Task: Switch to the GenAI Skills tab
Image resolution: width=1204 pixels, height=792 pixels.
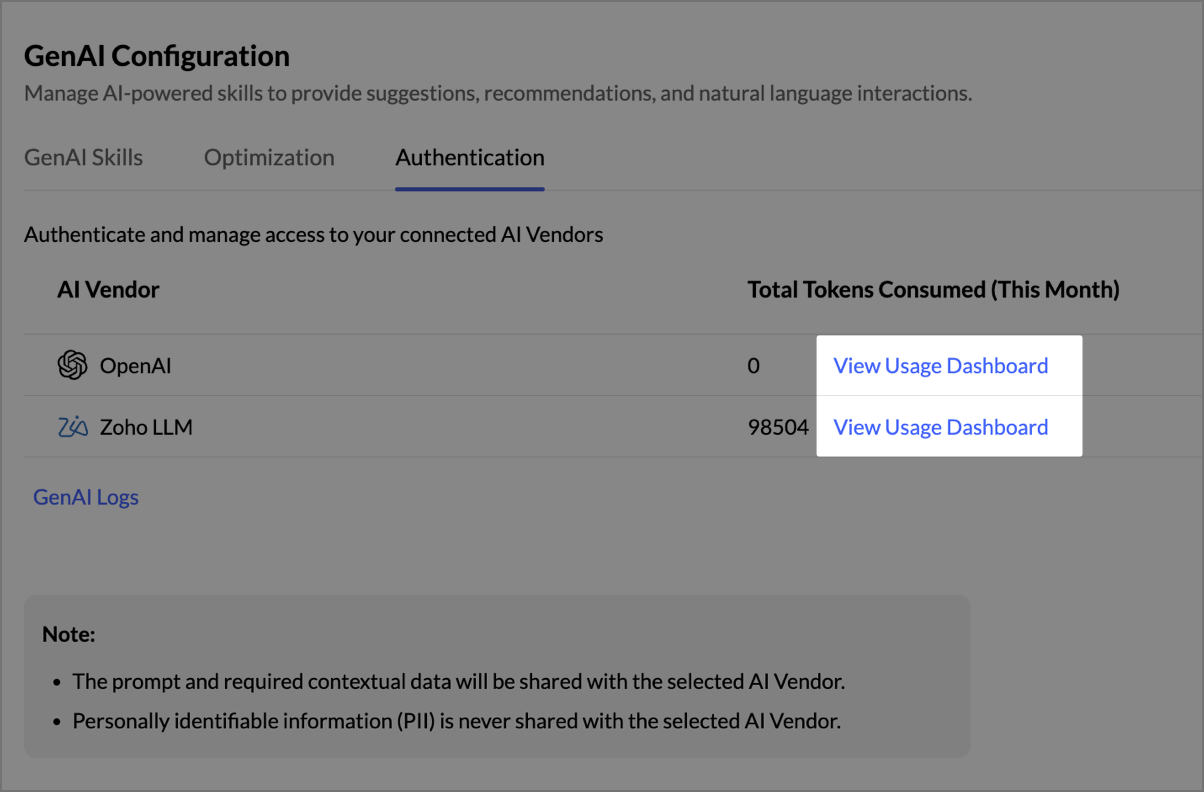Action: tap(83, 158)
